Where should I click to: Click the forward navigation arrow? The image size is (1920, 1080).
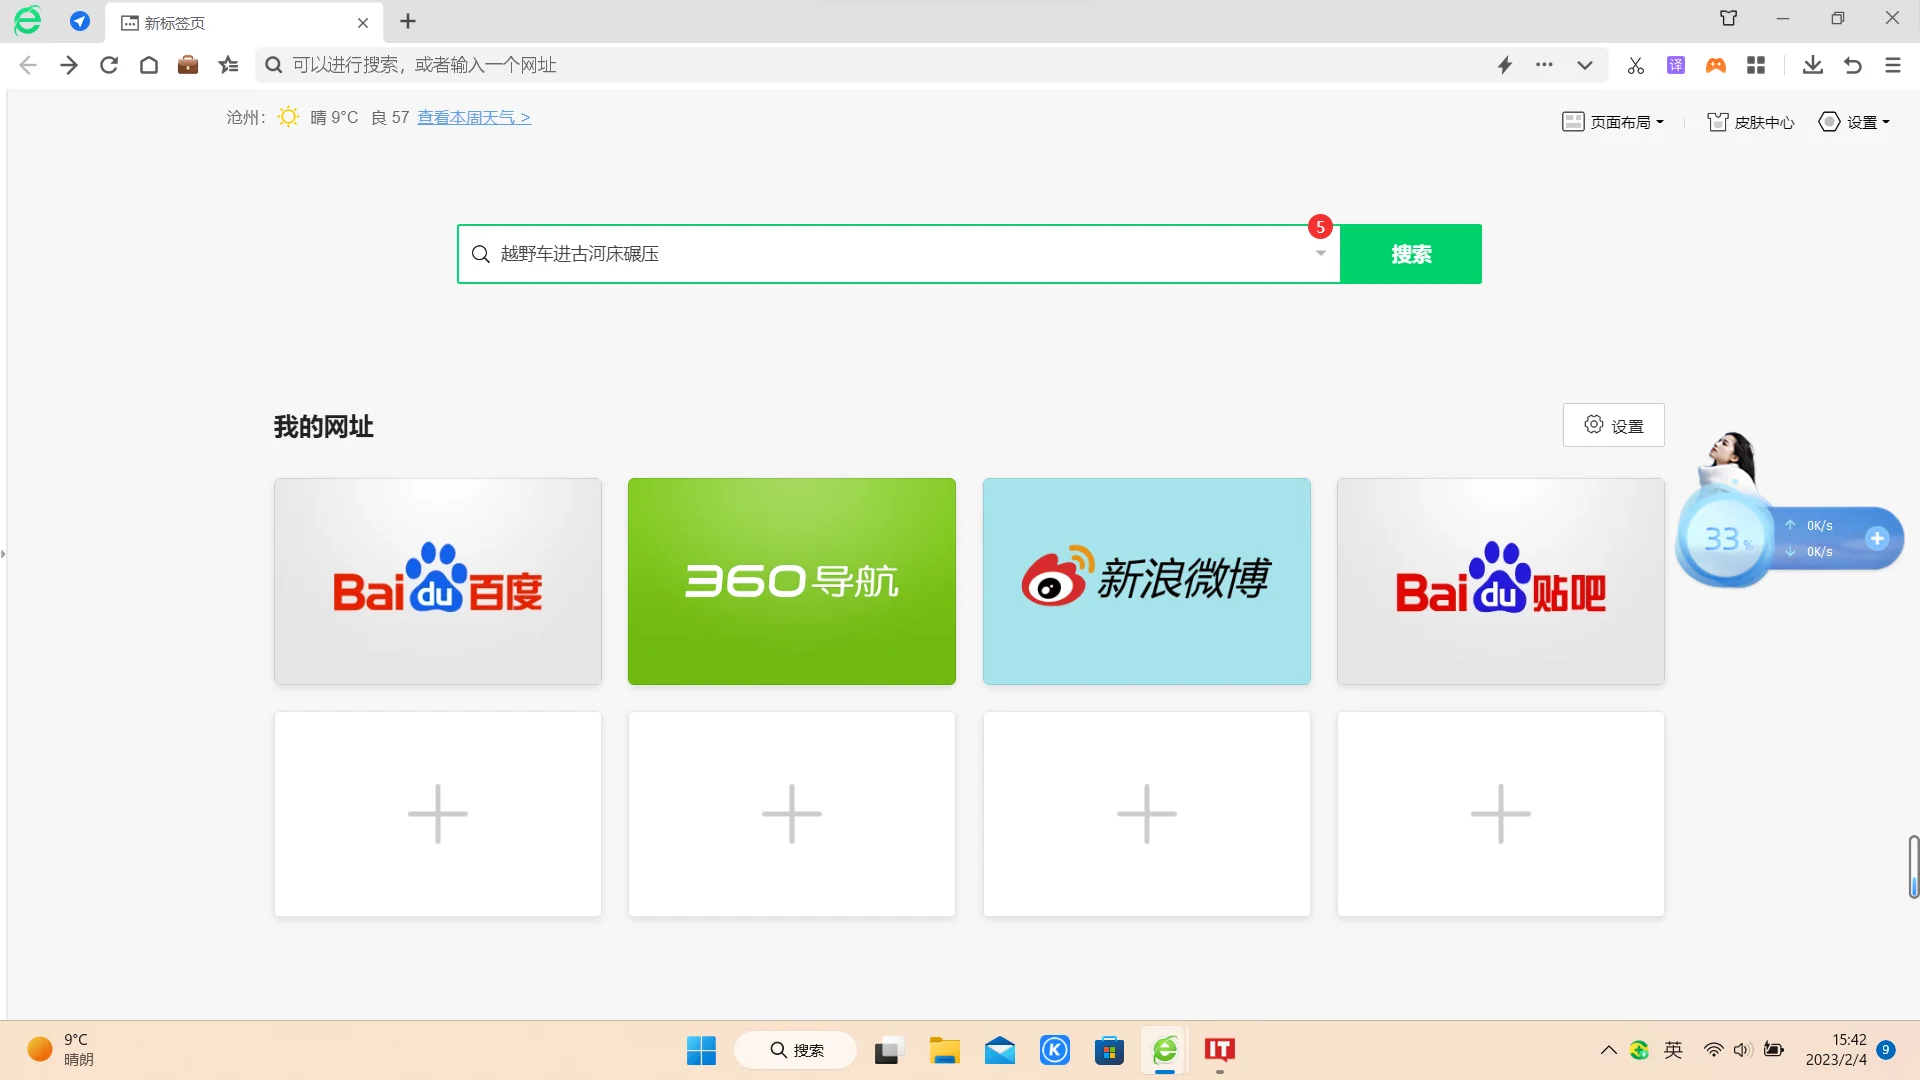pyautogui.click(x=68, y=65)
